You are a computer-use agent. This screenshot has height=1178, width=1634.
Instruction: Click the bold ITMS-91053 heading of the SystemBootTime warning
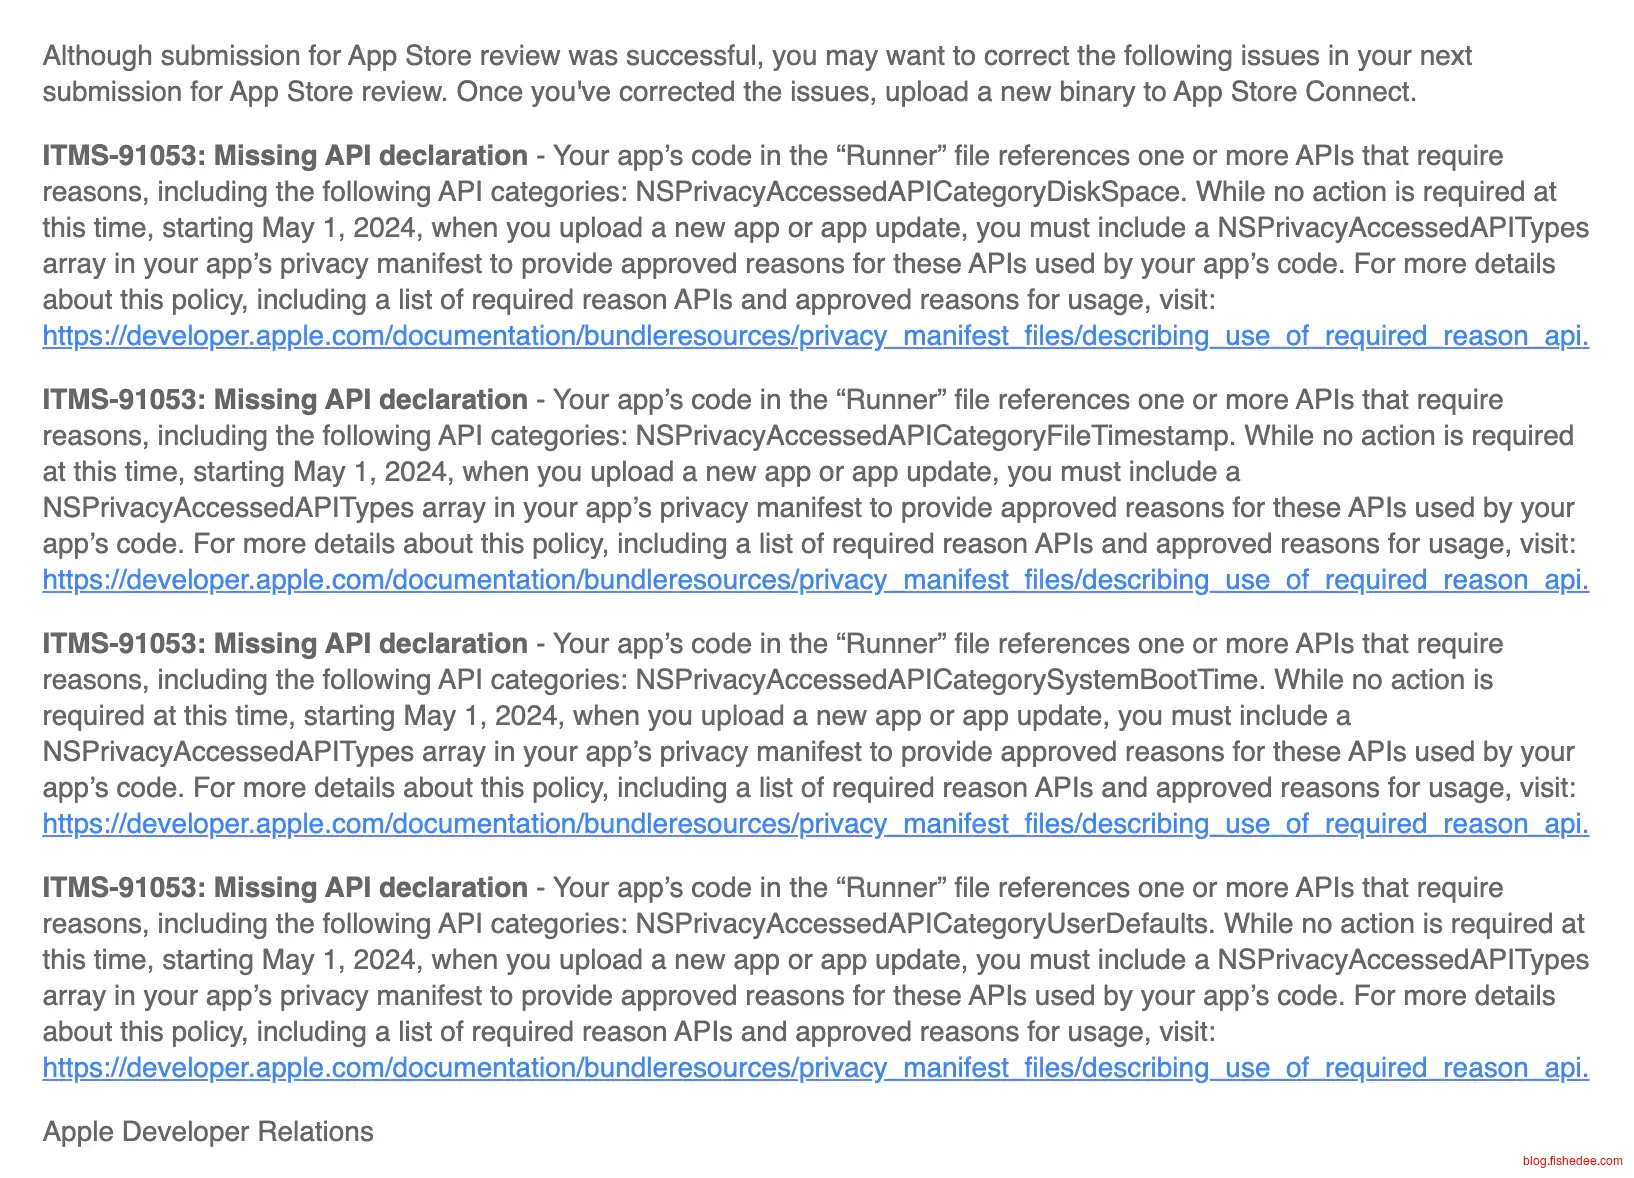[x=284, y=644]
